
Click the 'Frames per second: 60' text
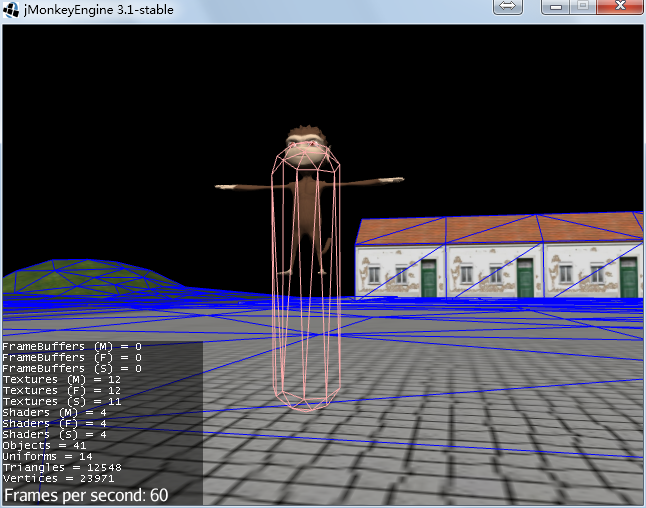[86, 495]
